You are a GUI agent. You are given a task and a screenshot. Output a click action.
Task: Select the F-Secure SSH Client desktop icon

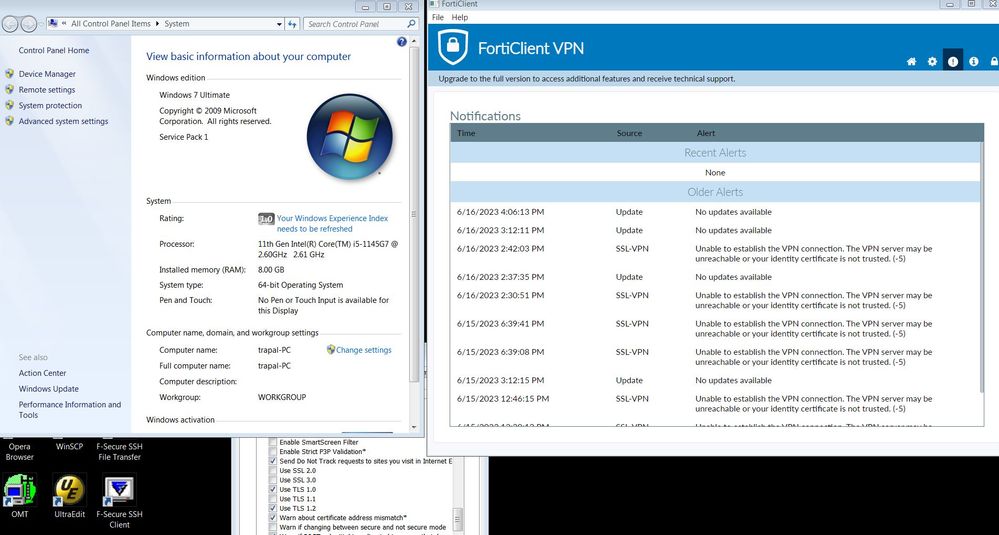coord(119,490)
